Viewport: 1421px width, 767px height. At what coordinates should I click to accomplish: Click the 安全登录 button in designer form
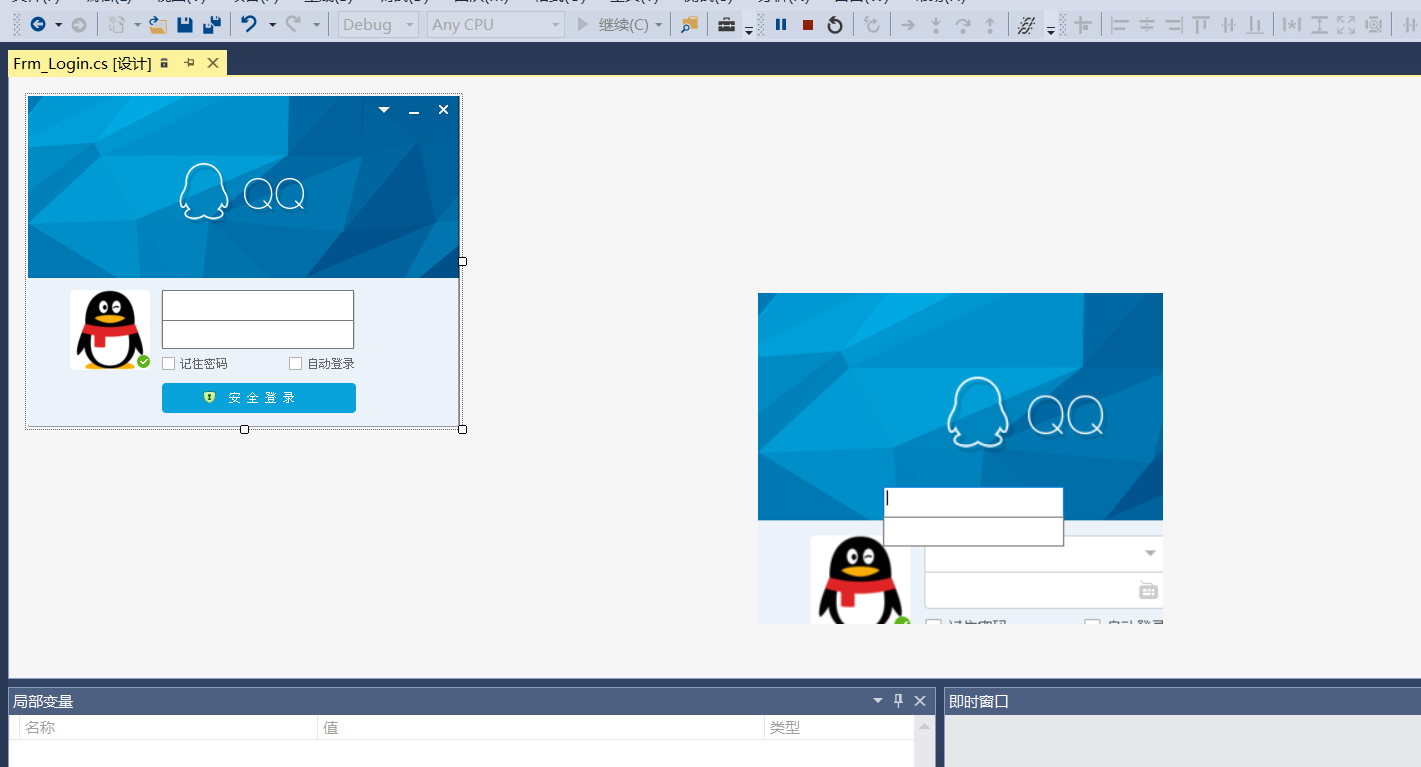pyautogui.click(x=259, y=398)
